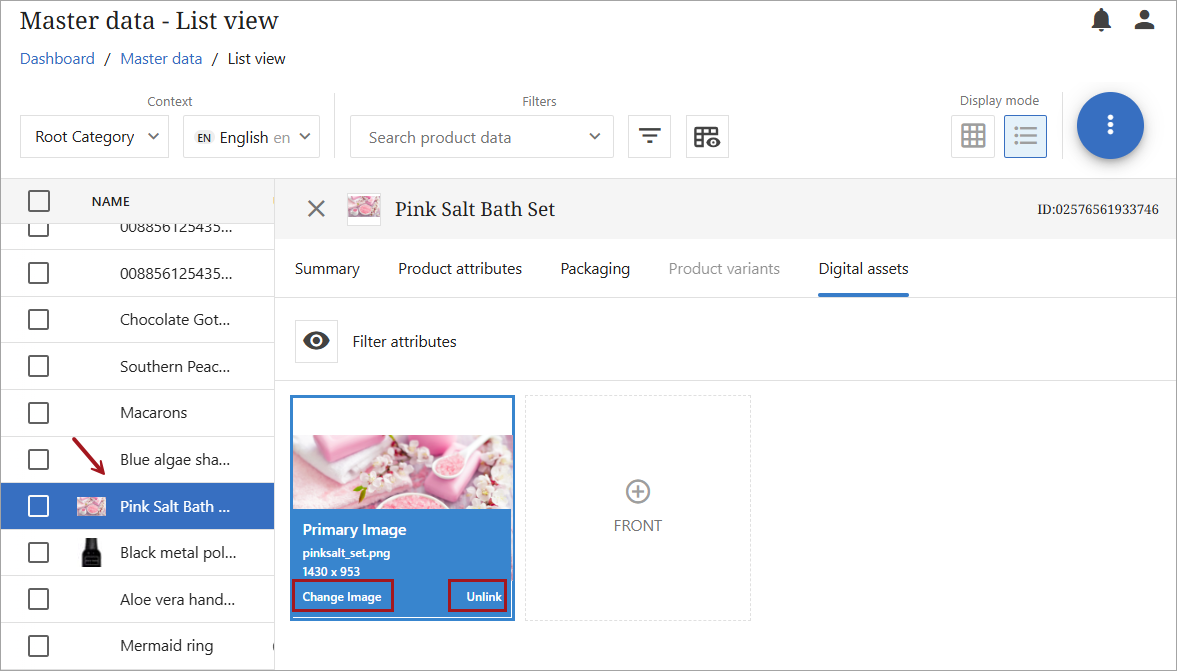Switch to list display mode
This screenshot has width=1177, height=671.
pos(1025,136)
